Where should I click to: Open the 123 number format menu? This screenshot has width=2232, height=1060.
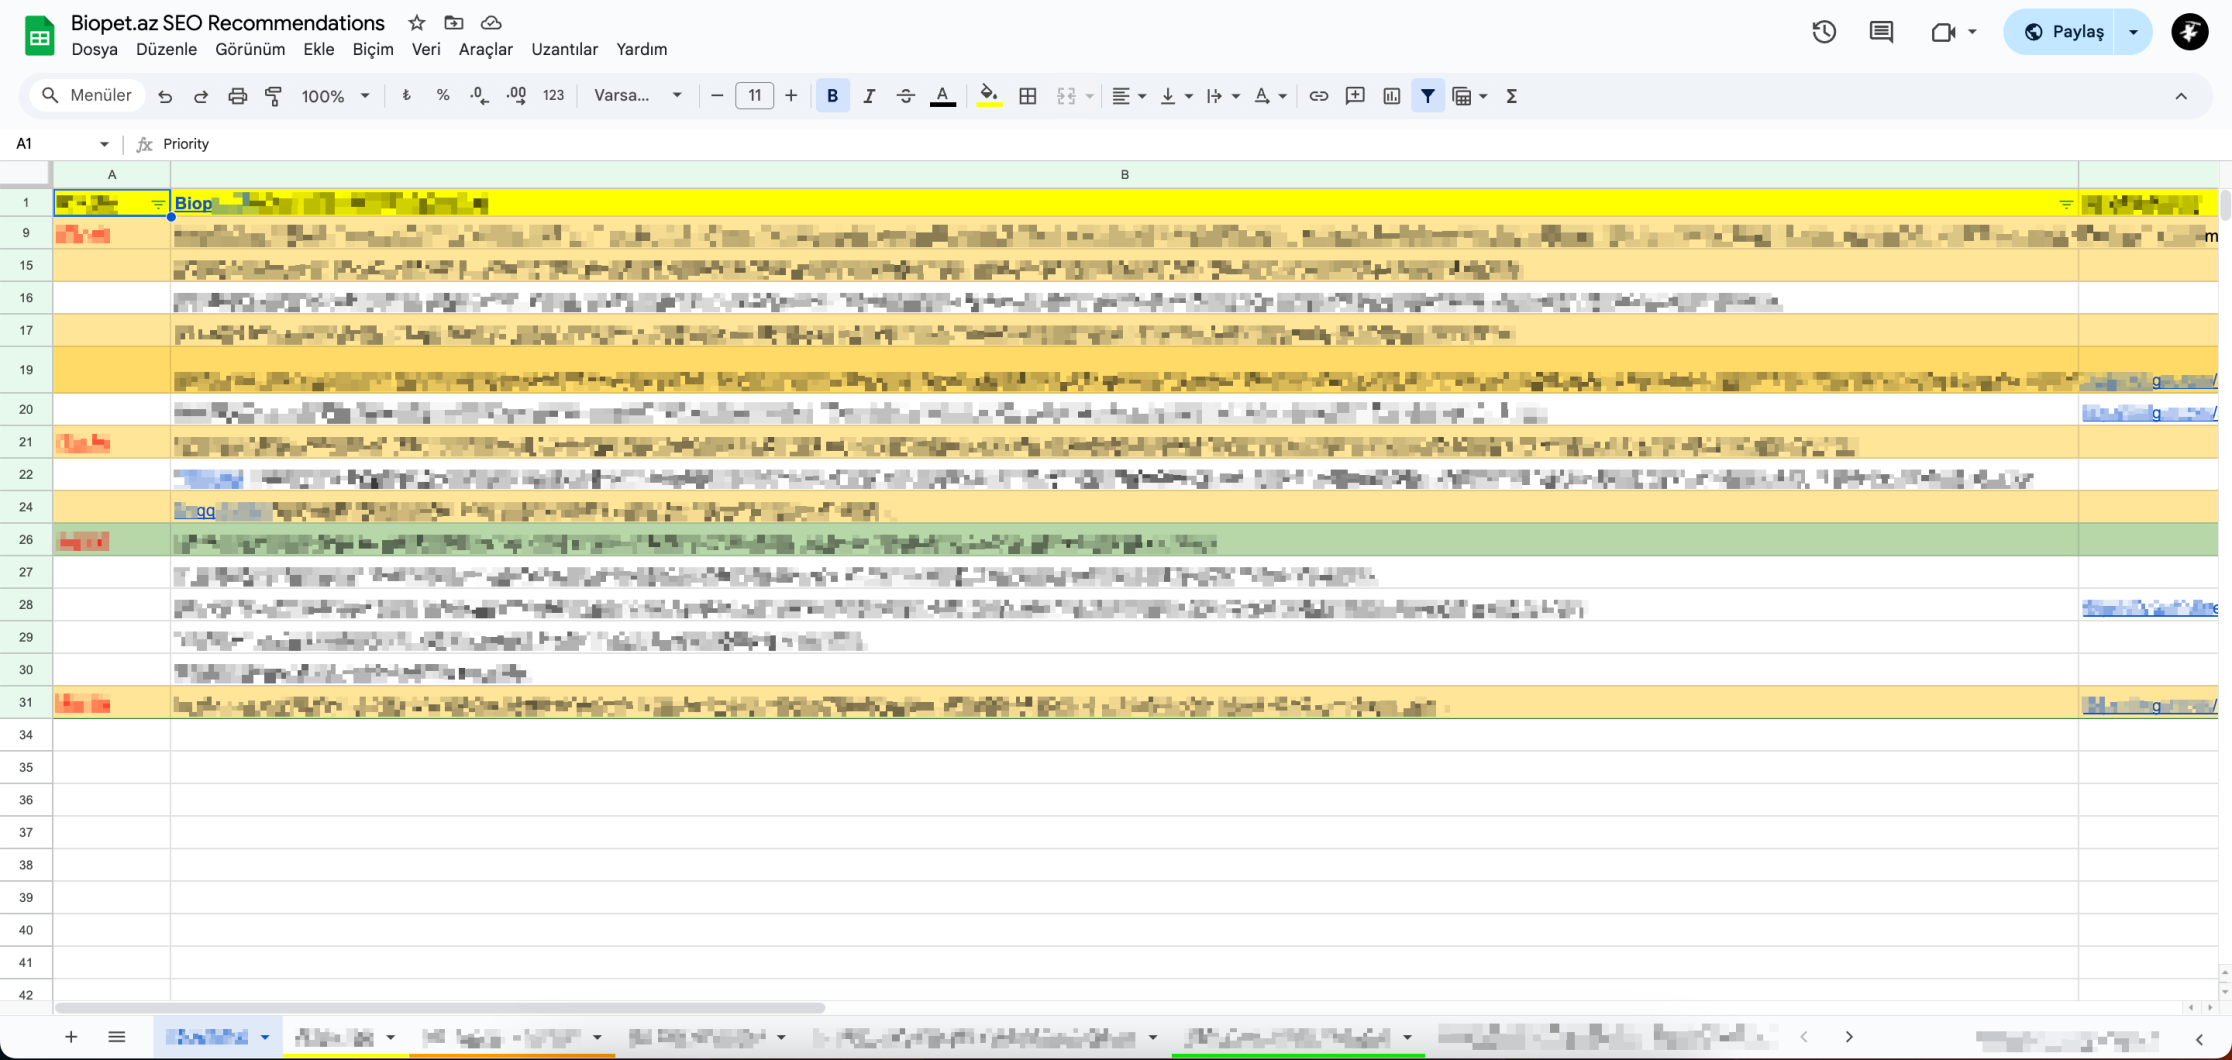pos(554,96)
